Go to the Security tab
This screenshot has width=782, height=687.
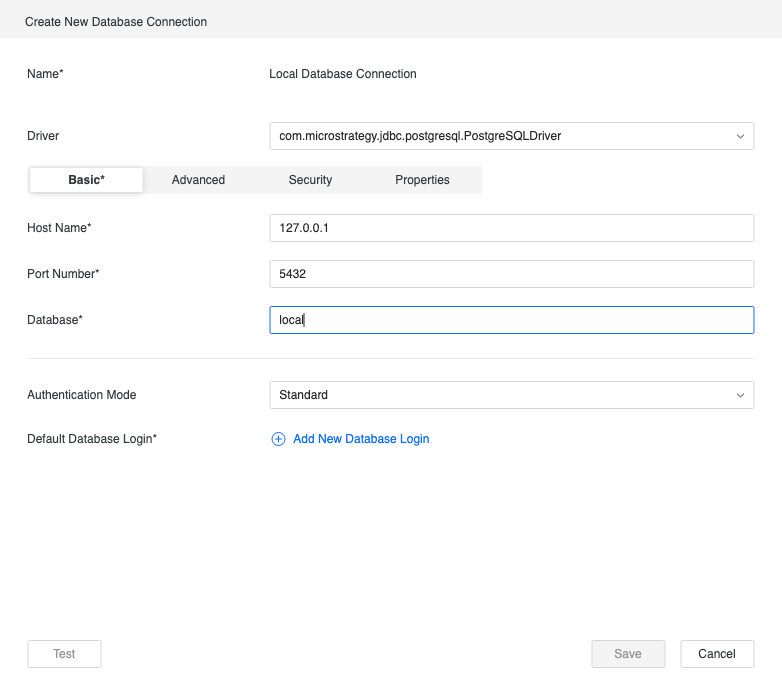pyautogui.click(x=310, y=180)
